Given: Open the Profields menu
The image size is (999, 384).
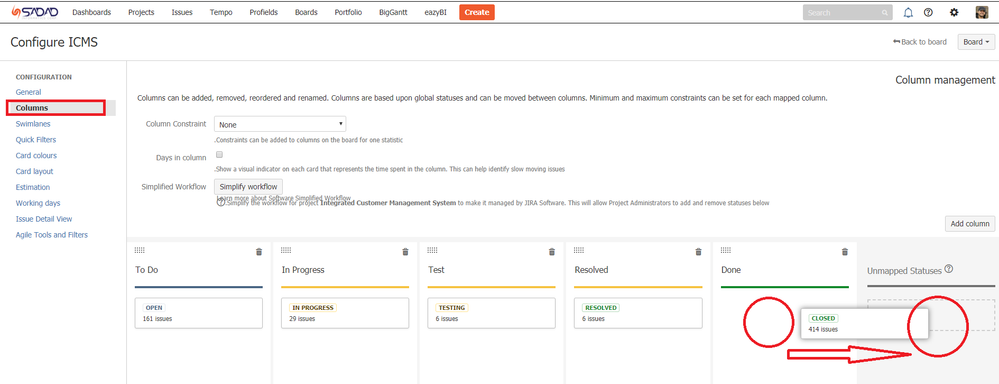Looking at the screenshot, I should [263, 12].
